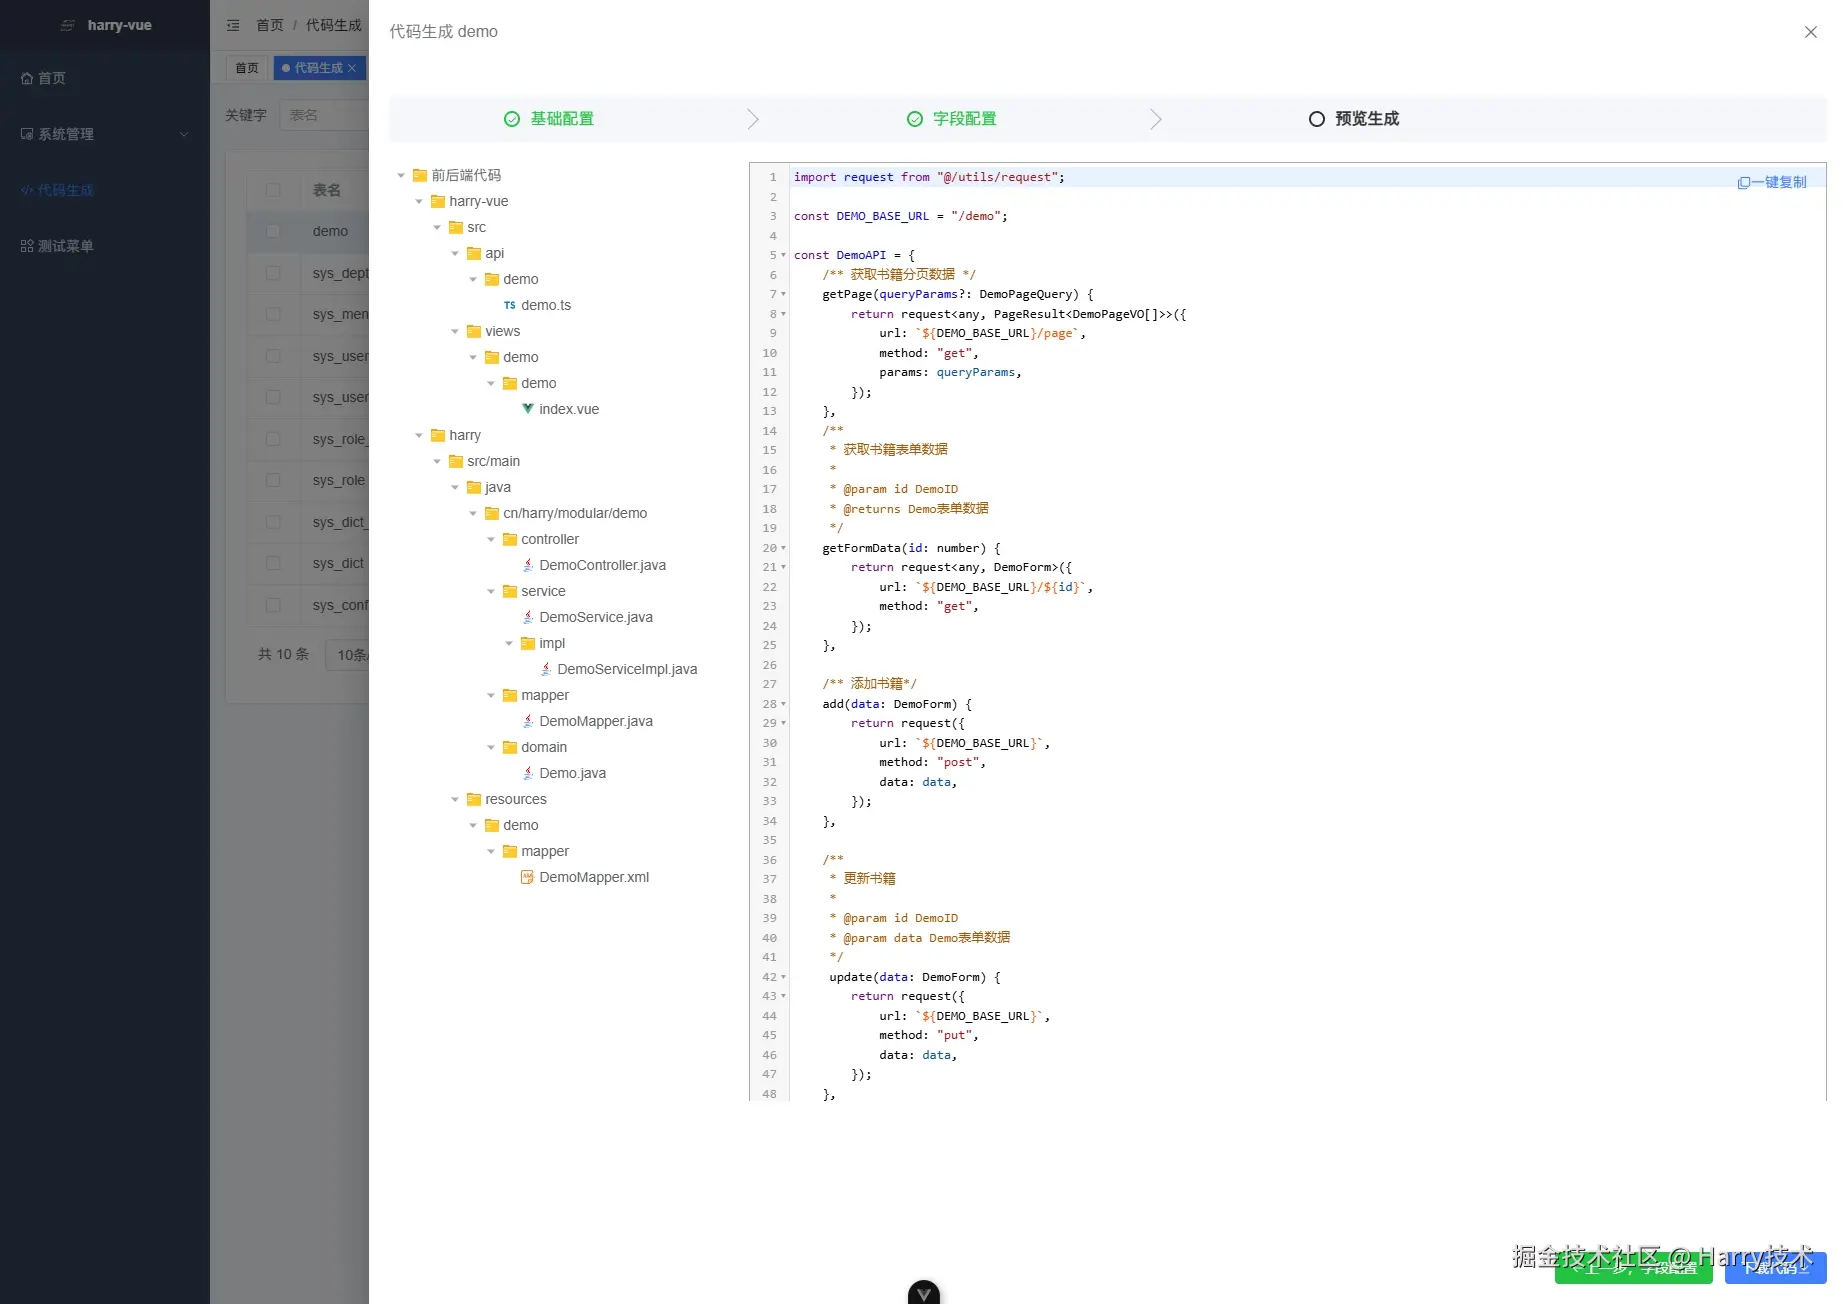Toggle the sidebar collapse hamburger icon

[x=233, y=25]
